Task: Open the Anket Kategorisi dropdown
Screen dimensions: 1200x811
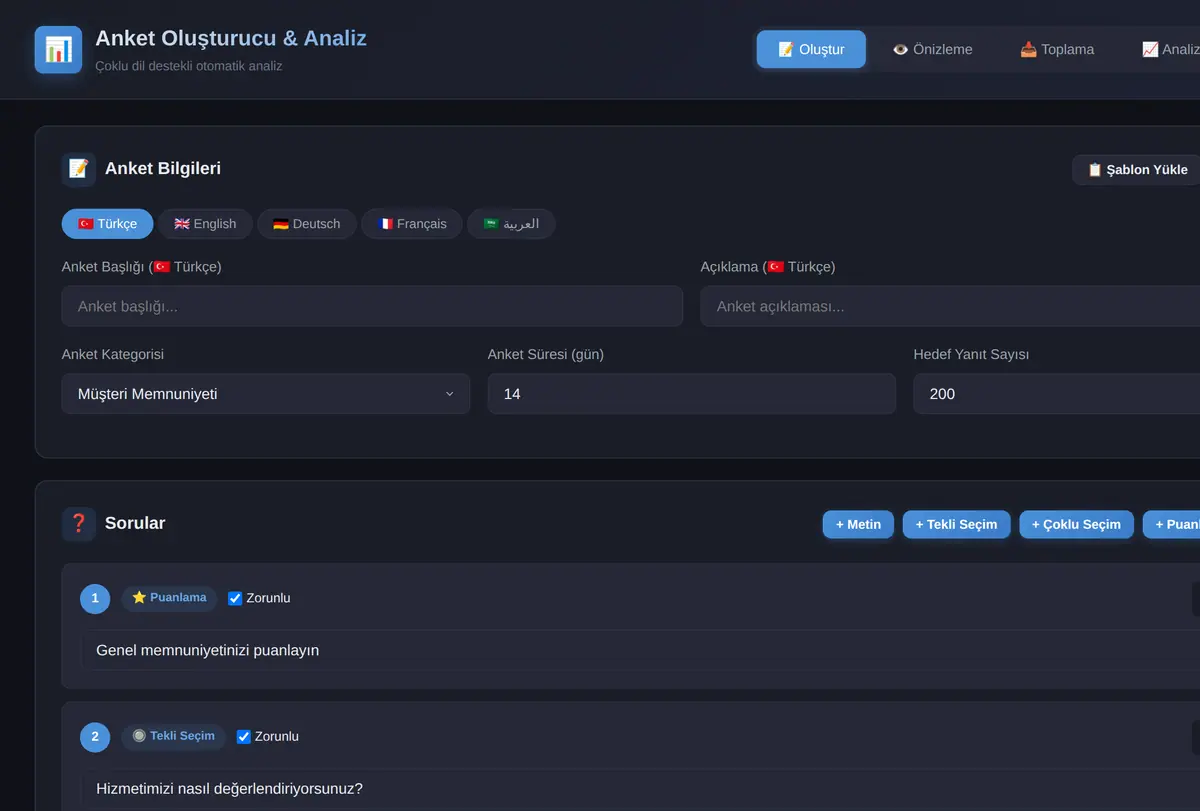Action: pyautogui.click(x=266, y=394)
